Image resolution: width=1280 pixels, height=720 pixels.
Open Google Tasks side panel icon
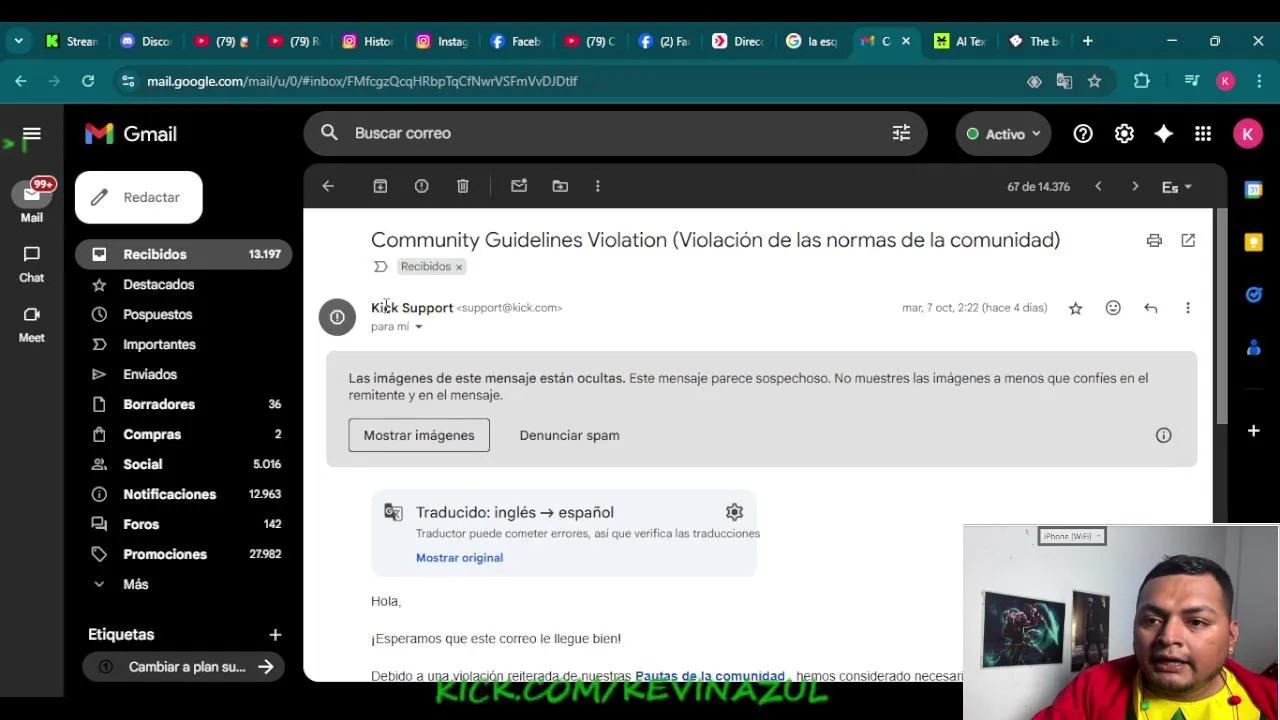(x=1253, y=294)
